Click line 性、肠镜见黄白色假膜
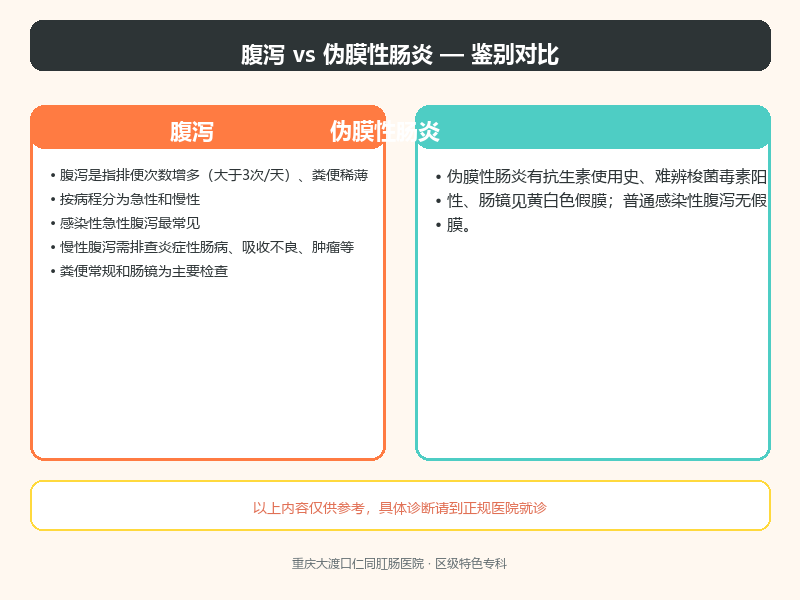 [x=602, y=201]
